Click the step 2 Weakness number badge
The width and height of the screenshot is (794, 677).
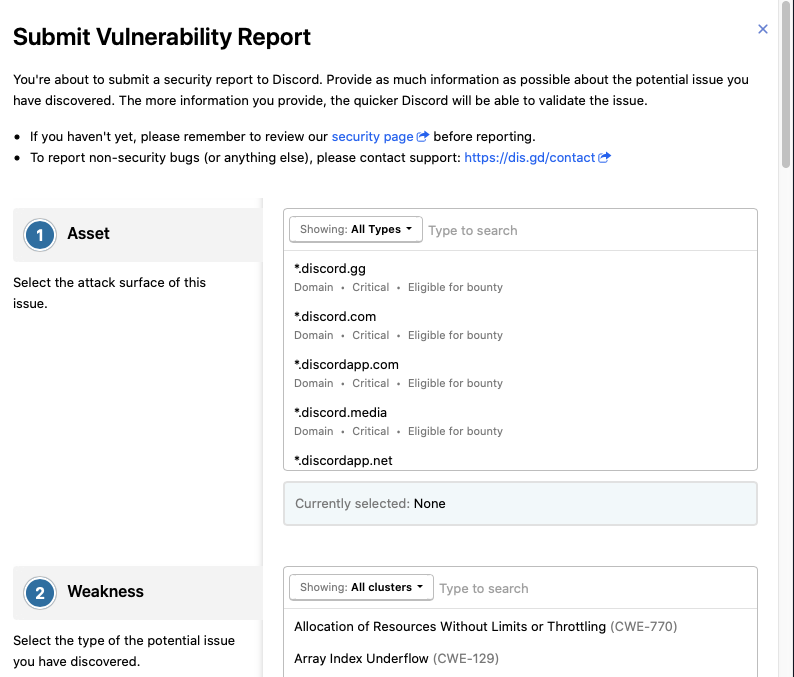tap(39, 593)
